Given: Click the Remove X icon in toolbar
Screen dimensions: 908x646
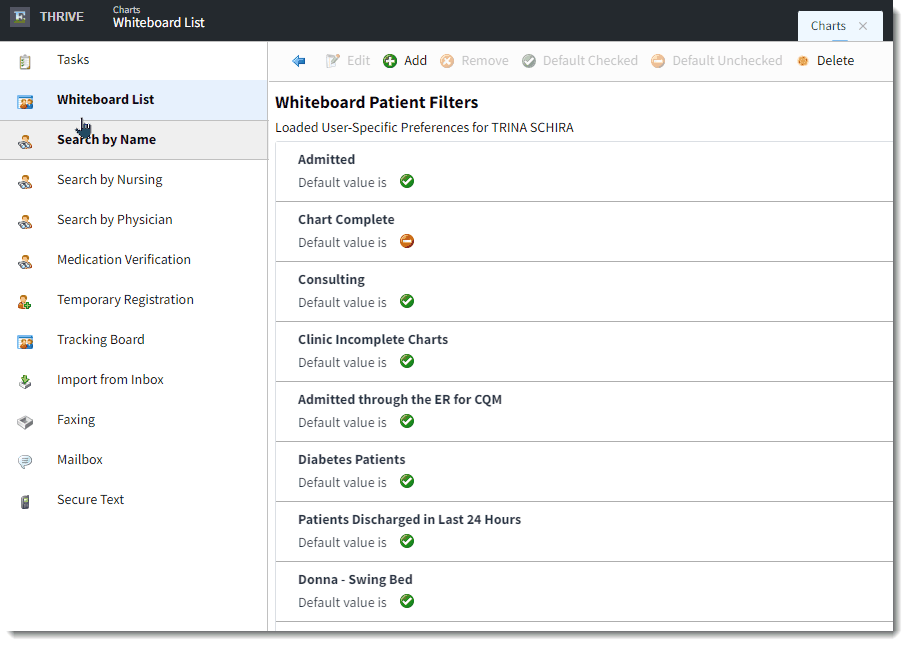Looking at the screenshot, I should click(x=447, y=61).
